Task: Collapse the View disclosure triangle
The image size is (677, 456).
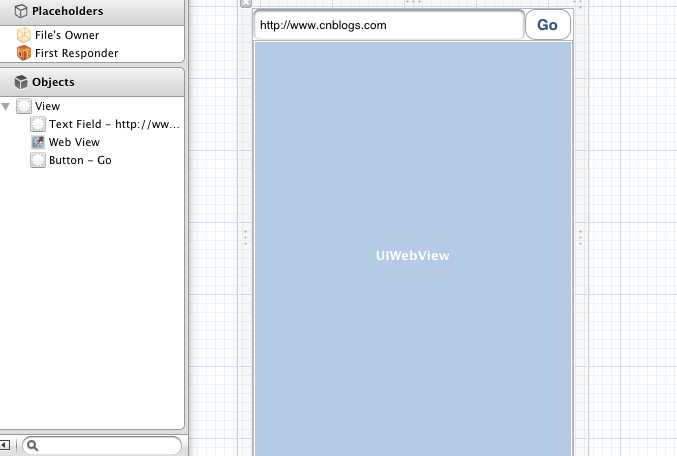Action: tap(6, 106)
